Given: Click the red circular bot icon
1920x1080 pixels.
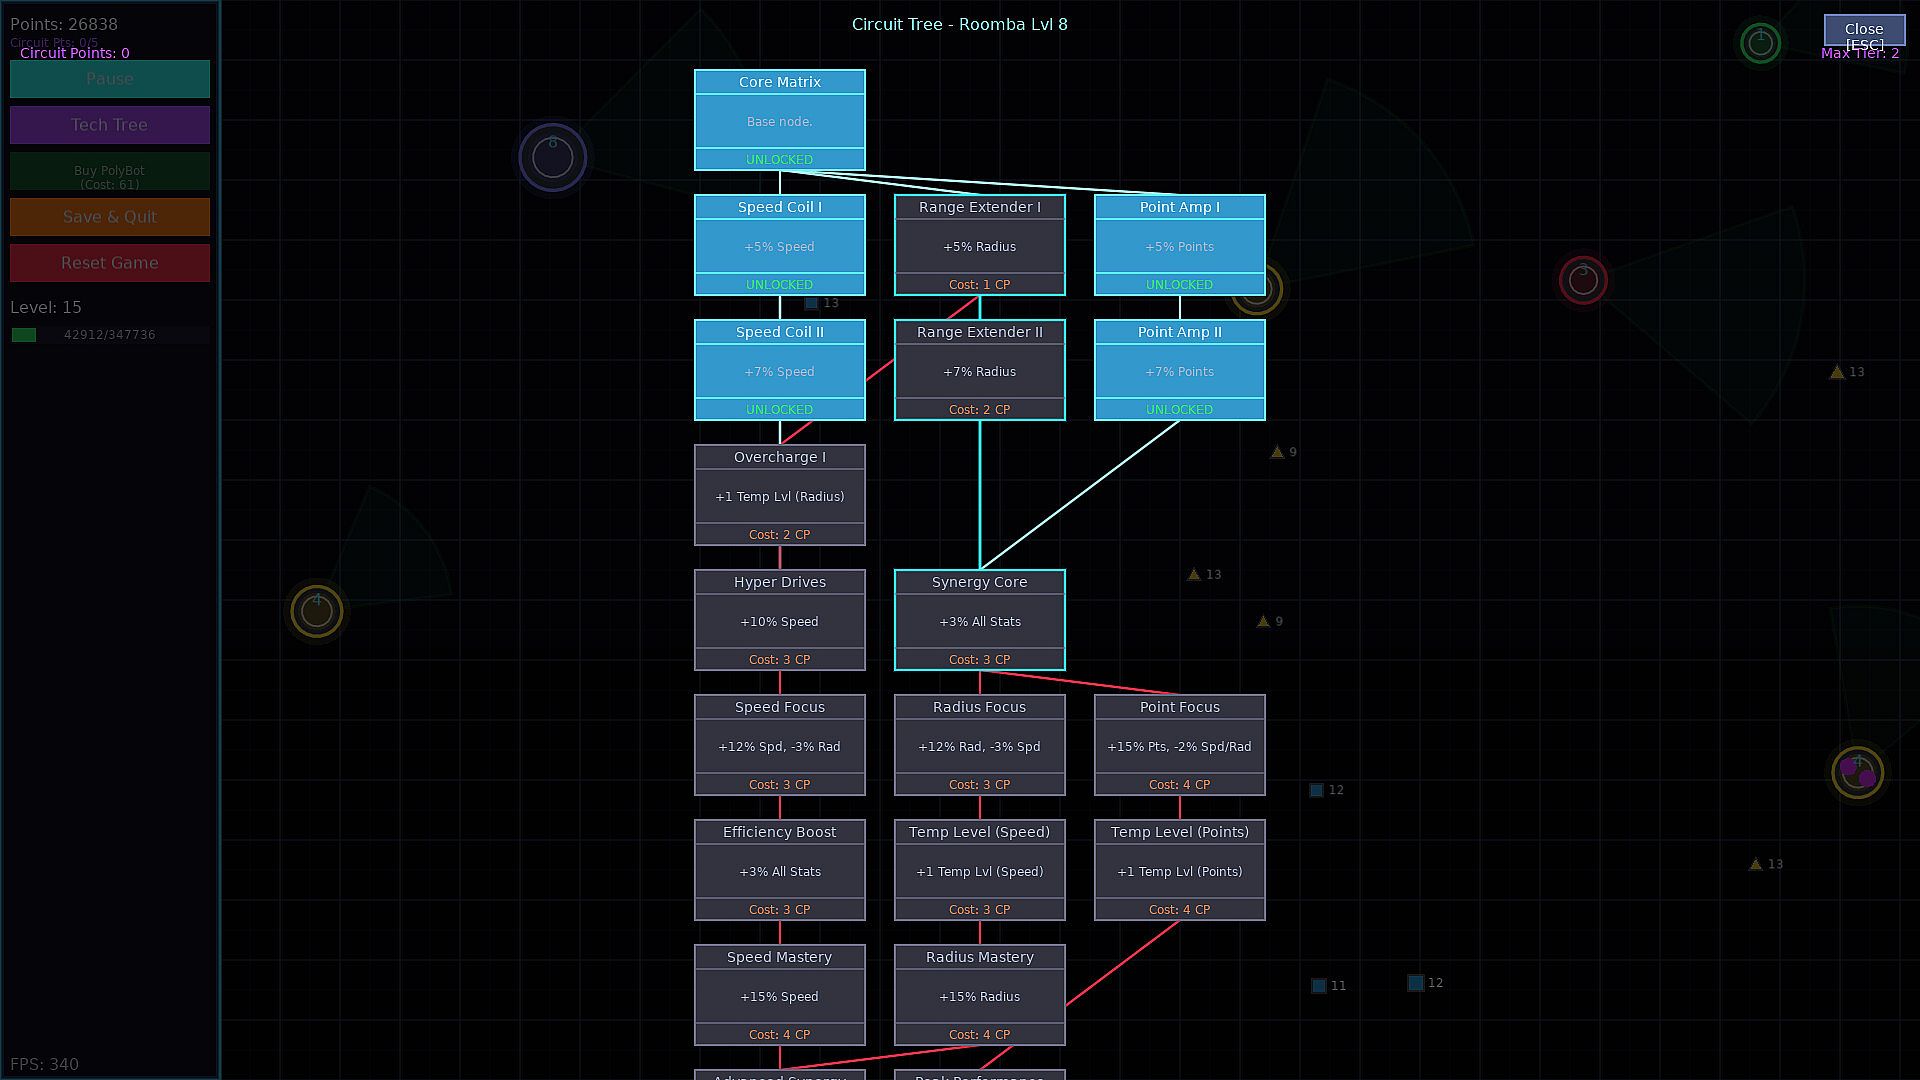Looking at the screenshot, I should point(1583,280).
